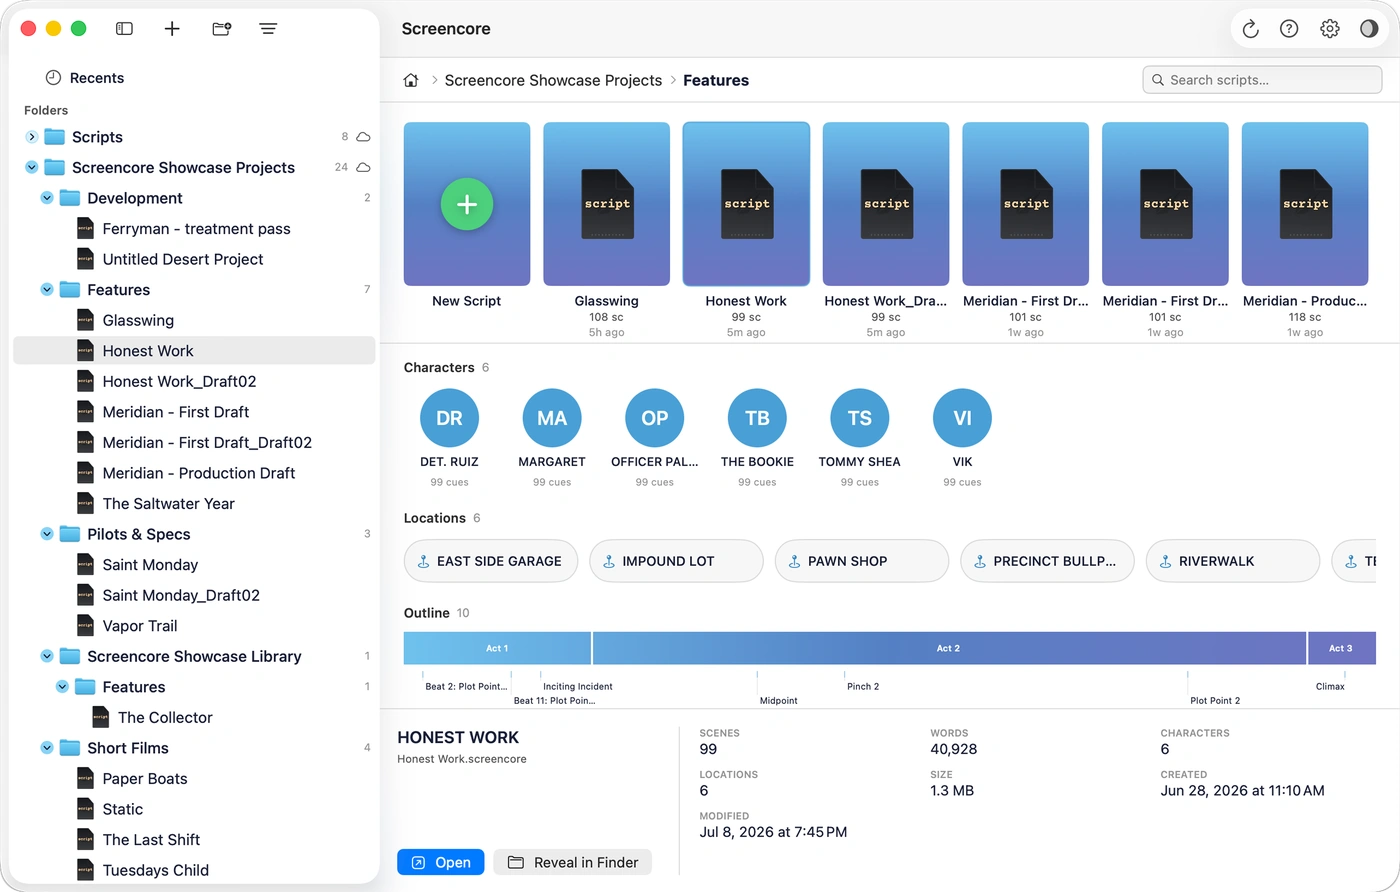Select Glasswing in the sidebar tree
This screenshot has width=1400, height=892.
click(195, 320)
